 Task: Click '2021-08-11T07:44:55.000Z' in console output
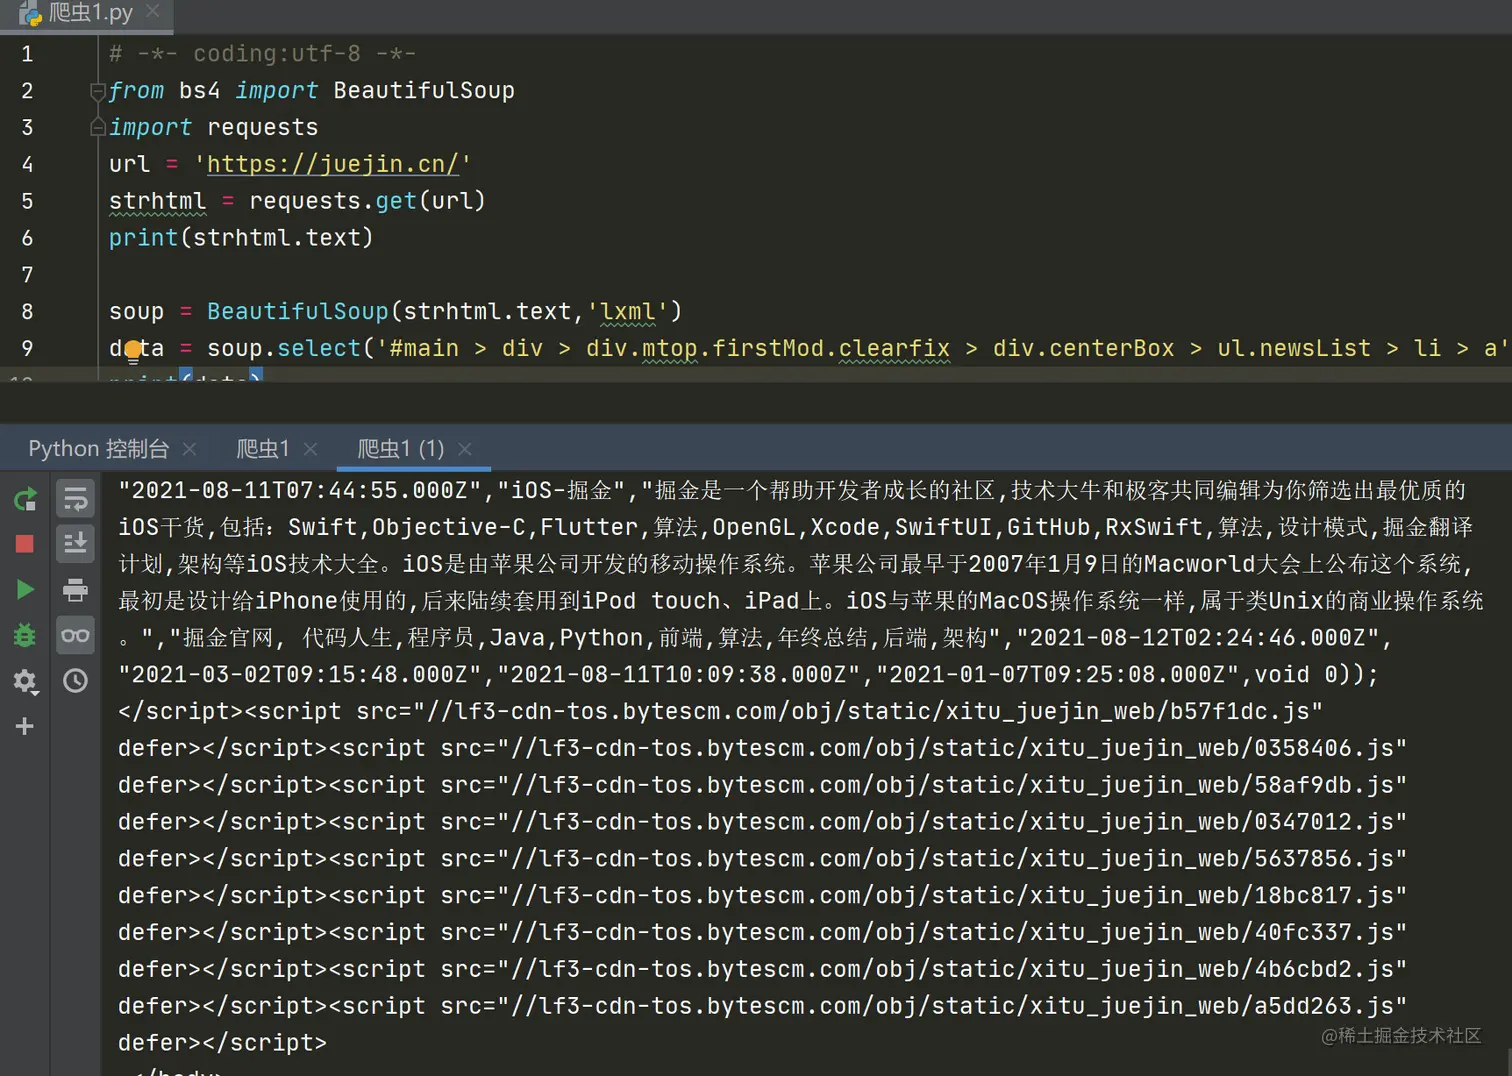coord(301,490)
